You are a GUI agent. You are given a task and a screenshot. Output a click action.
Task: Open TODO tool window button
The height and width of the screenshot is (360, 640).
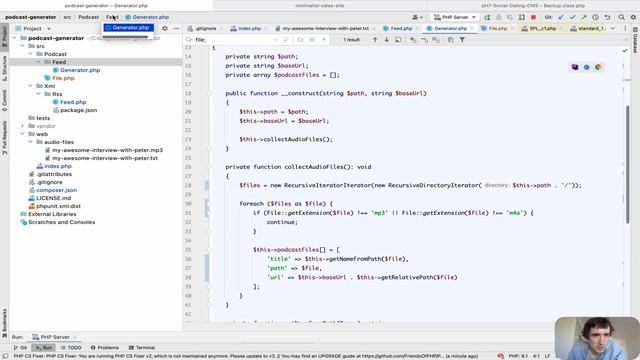[x=71, y=348]
